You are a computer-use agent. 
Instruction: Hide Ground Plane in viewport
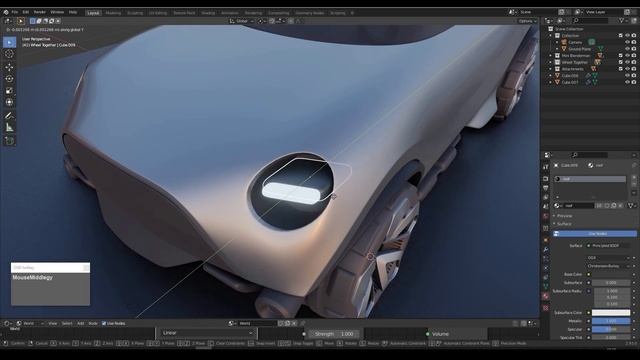click(x=628, y=49)
